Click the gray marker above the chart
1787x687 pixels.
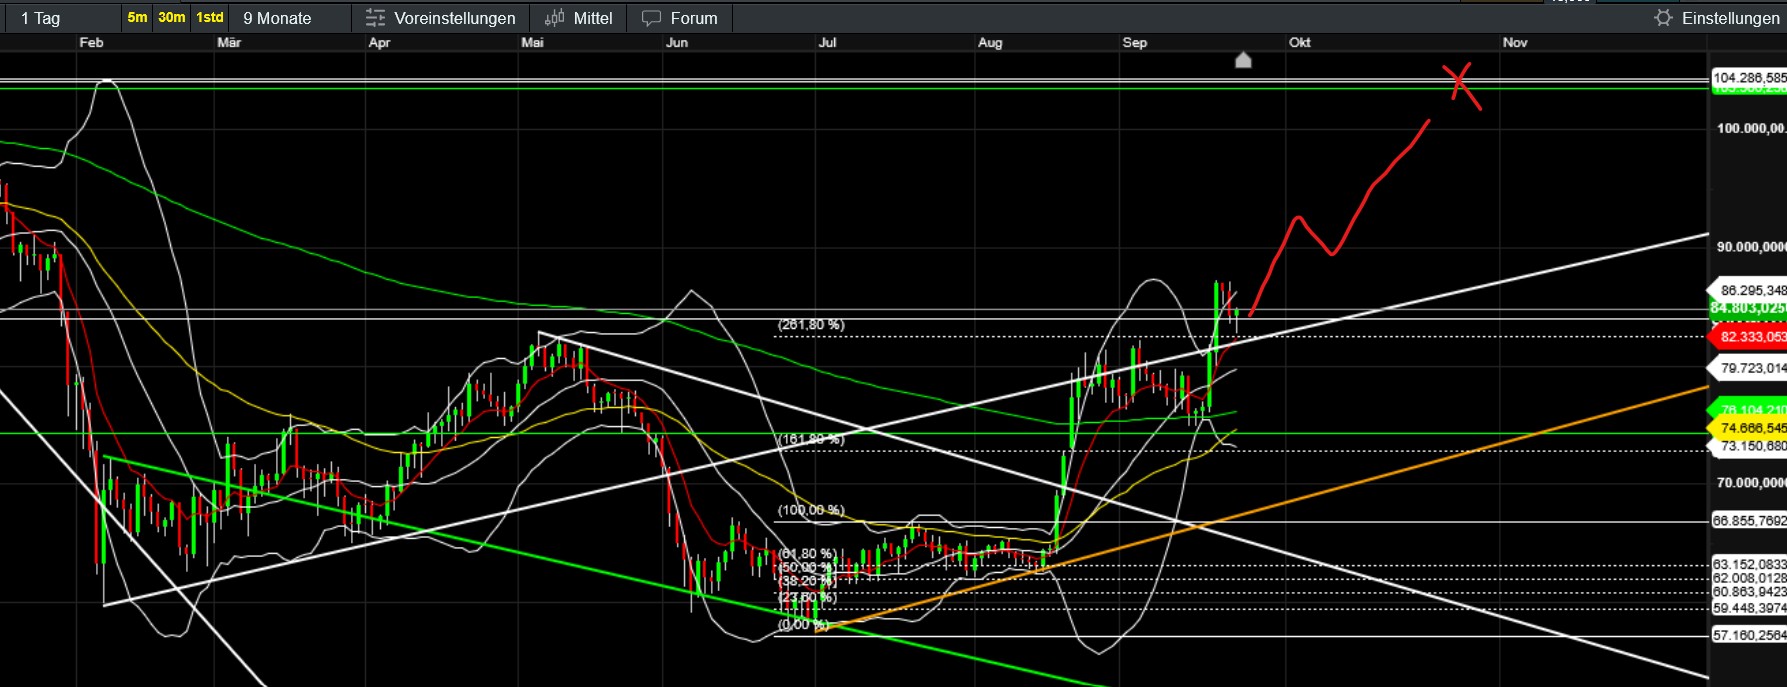[1243, 60]
